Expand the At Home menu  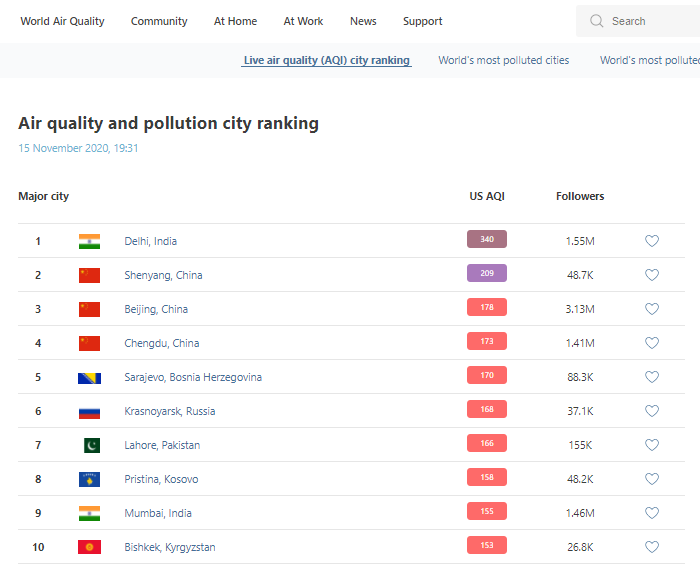235,21
